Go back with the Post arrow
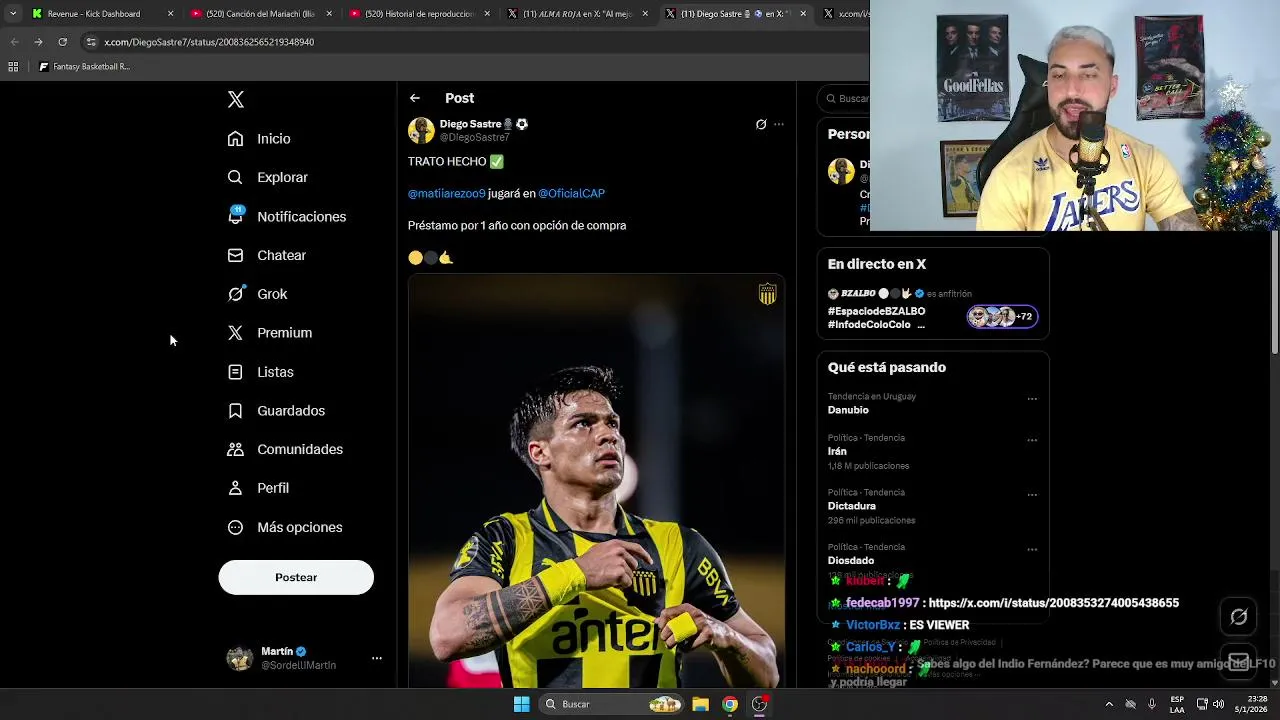 tap(415, 98)
